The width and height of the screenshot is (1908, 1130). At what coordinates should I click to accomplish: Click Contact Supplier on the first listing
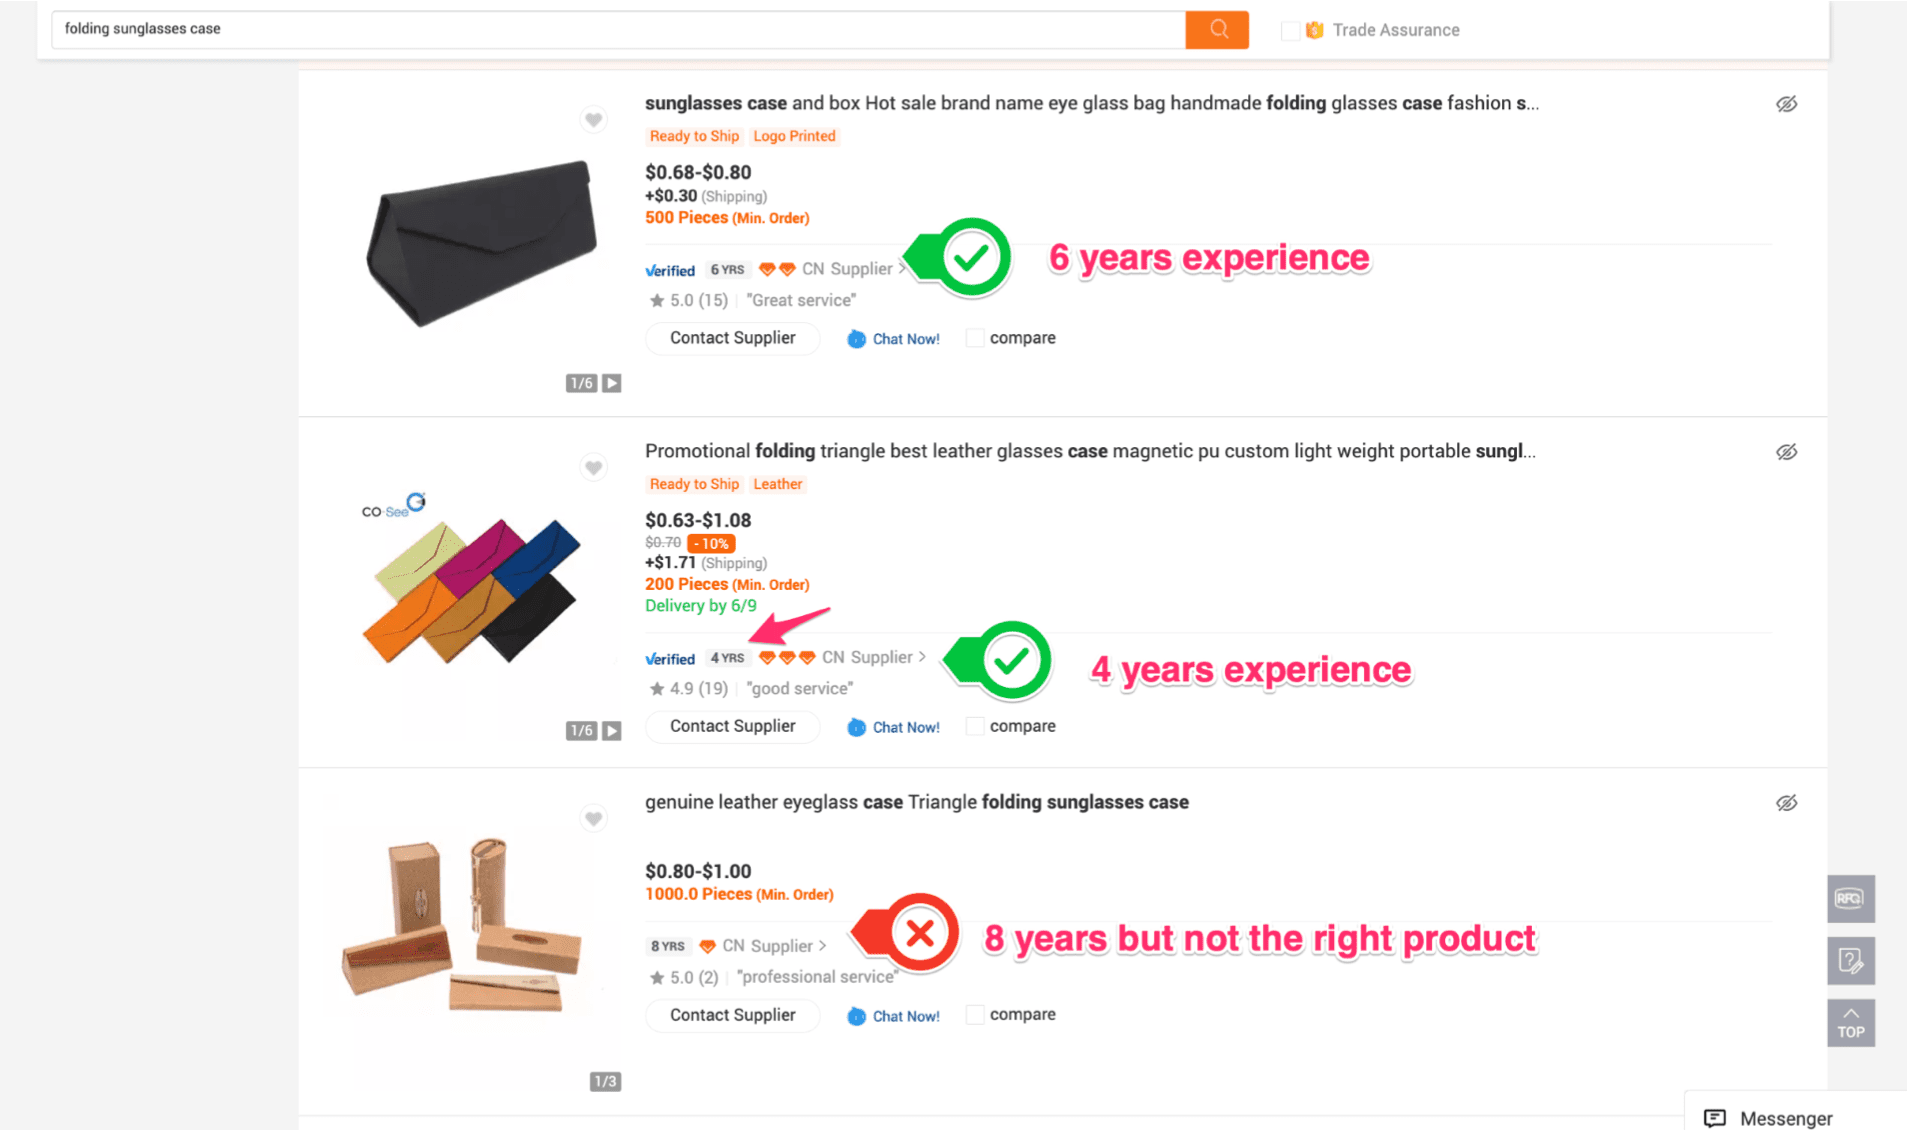tap(732, 338)
